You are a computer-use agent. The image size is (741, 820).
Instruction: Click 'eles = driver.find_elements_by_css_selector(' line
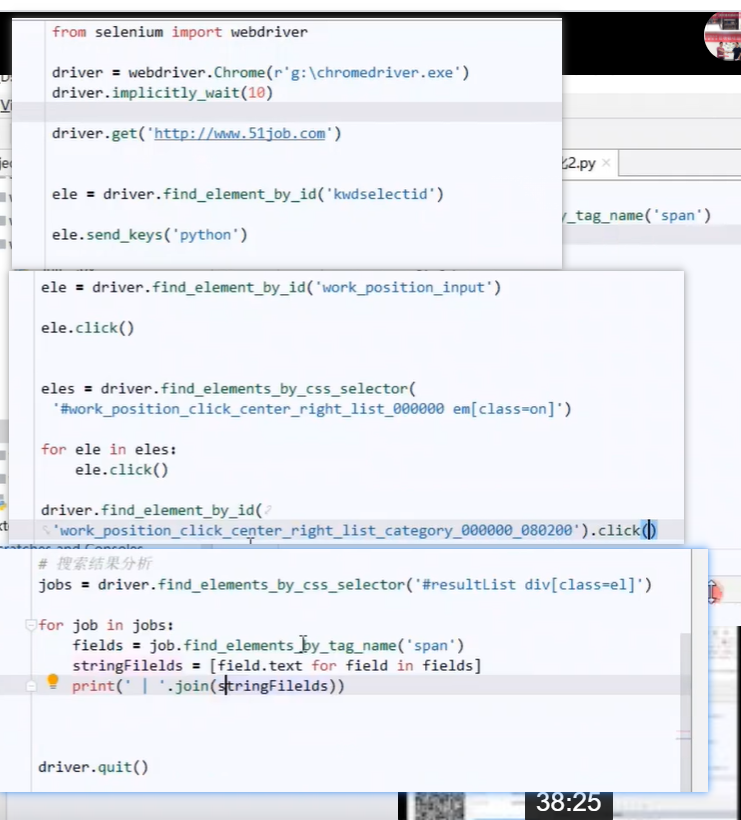pyautogui.click(x=229, y=389)
